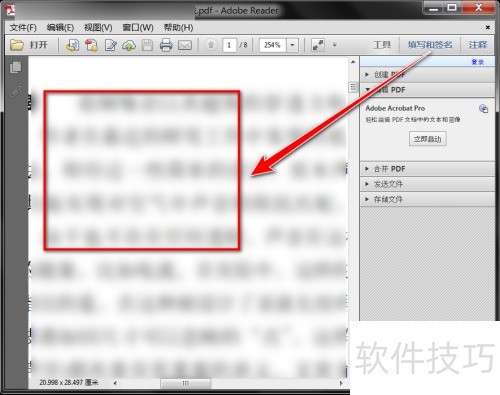This screenshot has width=500, height=395.
Task: Click the horizontal scrollbar right arrow
Action: pos(341,383)
